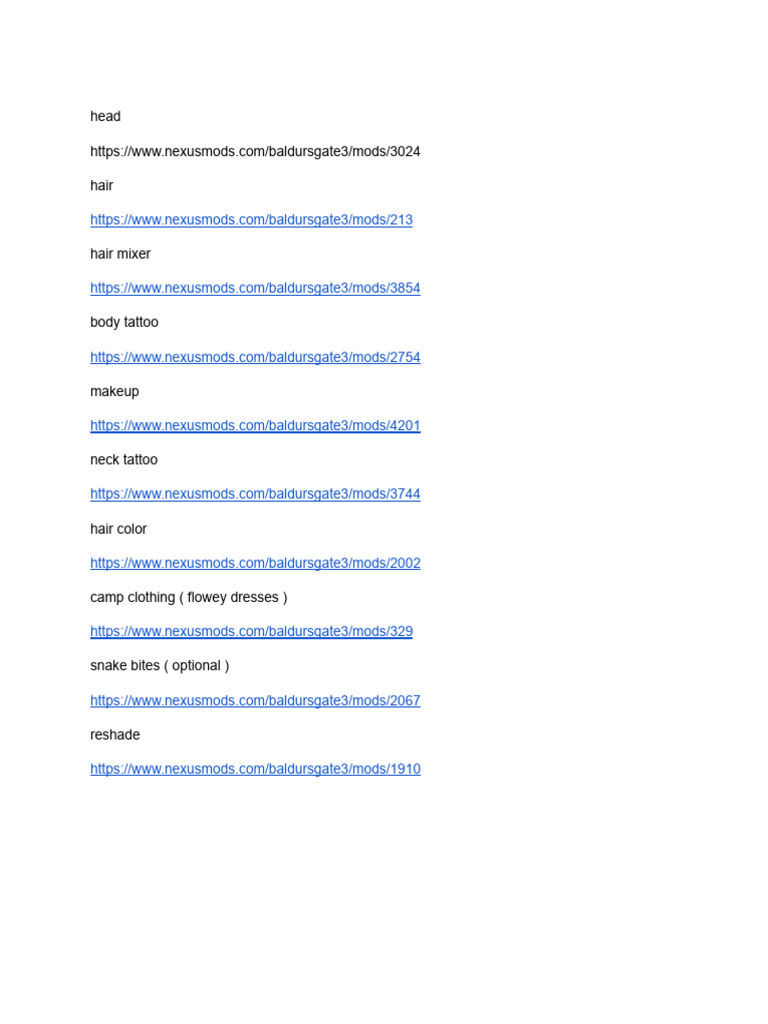Screen dimensions: 768x1024
Task: Click the 'hair' label text
Action: [x=102, y=185]
